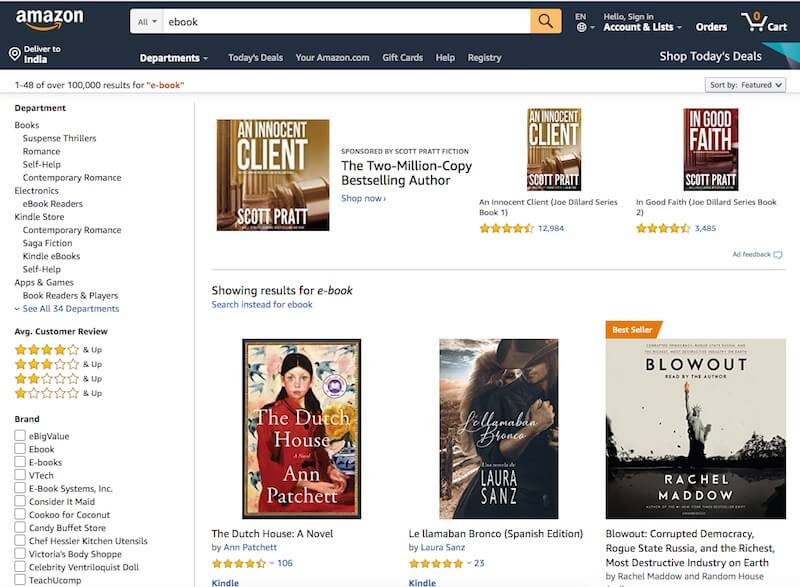800x587 pixels.
Task: Check the eBigValue brand checkbox
Action: (x=20, y=436)
